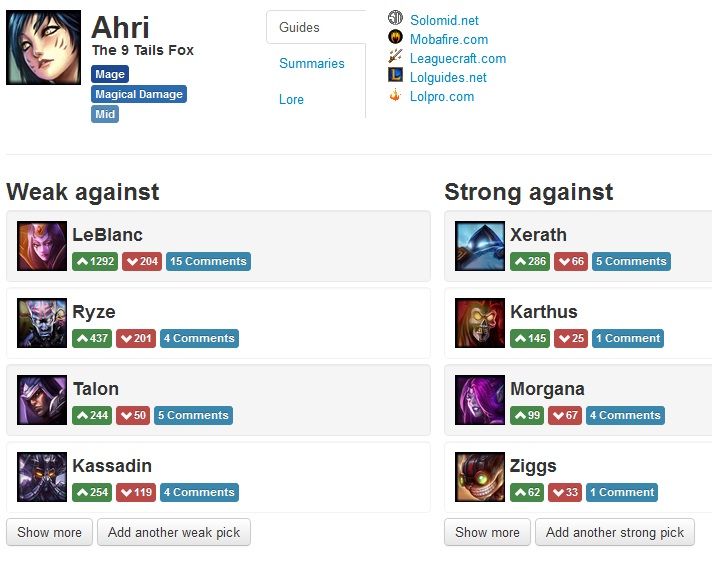The image size is (712, 576).
Task: Click Ziggs champion portrait
Action: click(480, 477)
